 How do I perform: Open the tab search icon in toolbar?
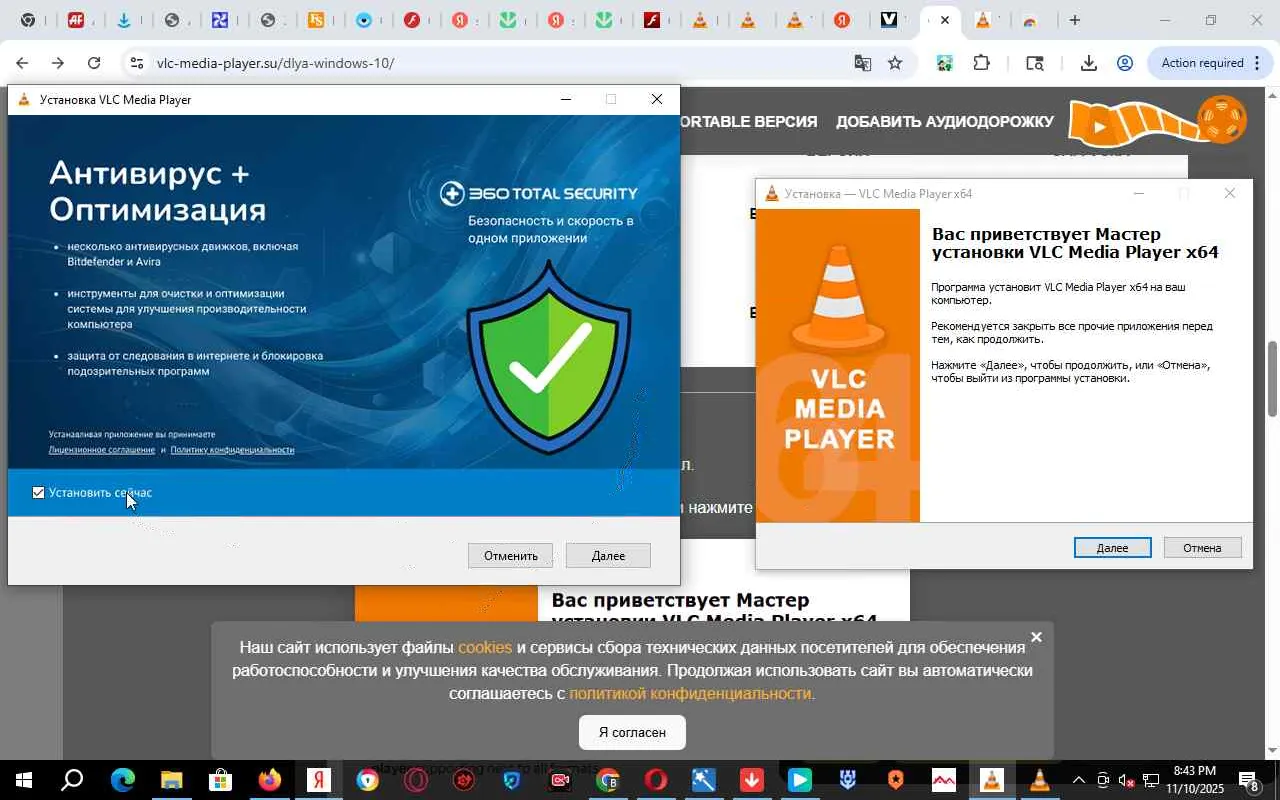coord(1035,63)
